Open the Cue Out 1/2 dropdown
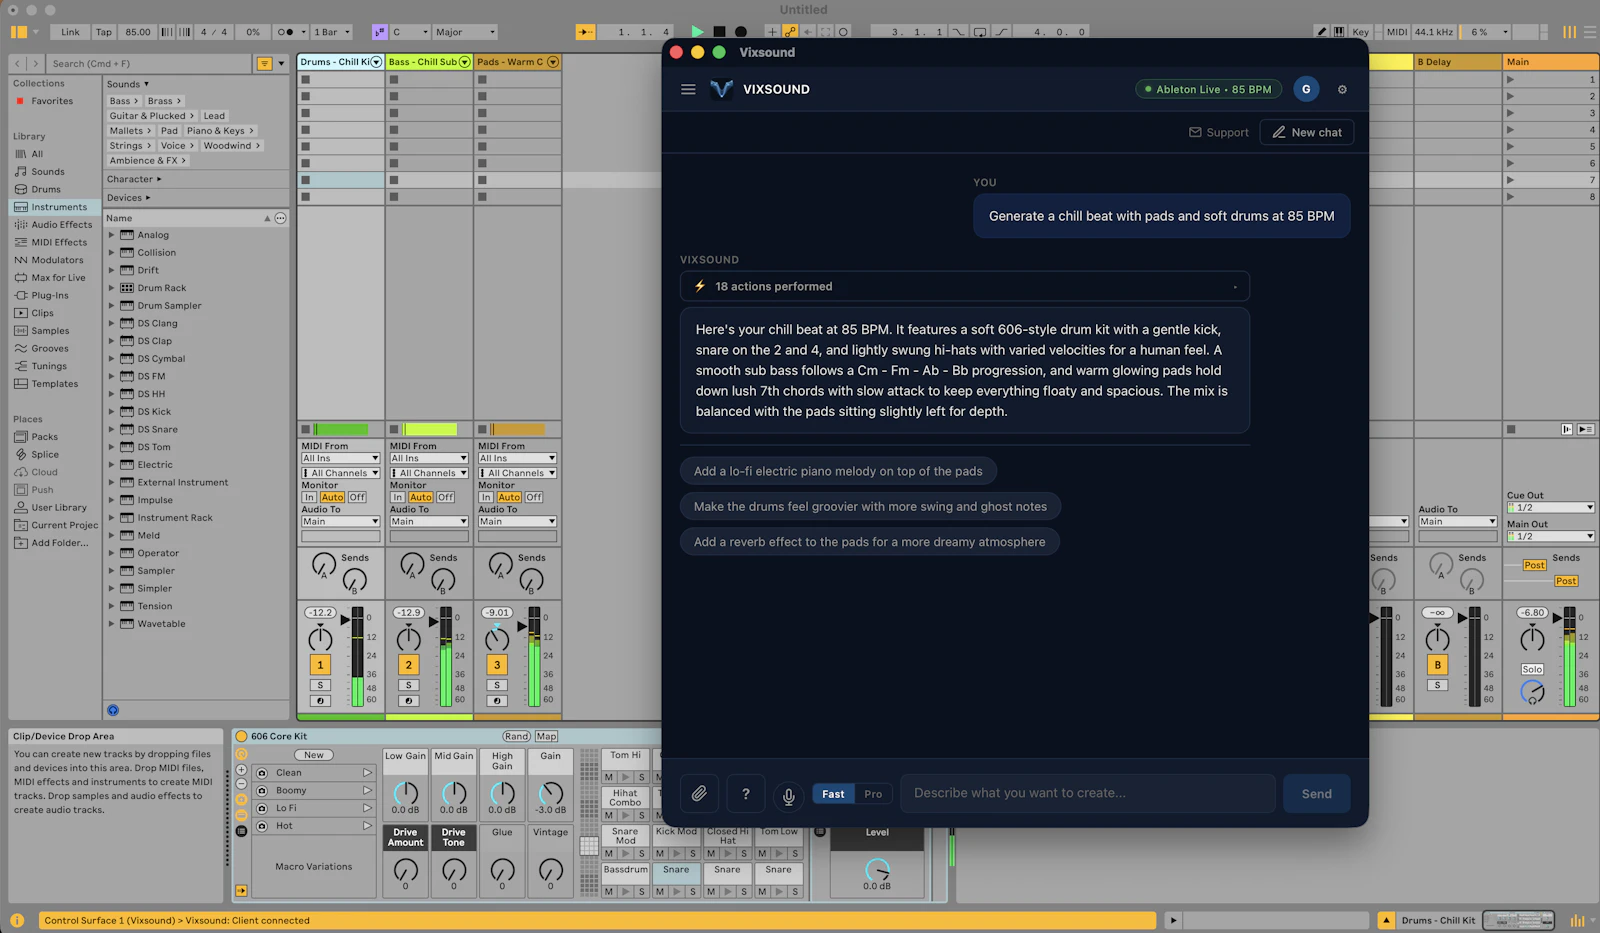Image resolution: width=1600 pixels, height=933 pixels. point(1551,508)
